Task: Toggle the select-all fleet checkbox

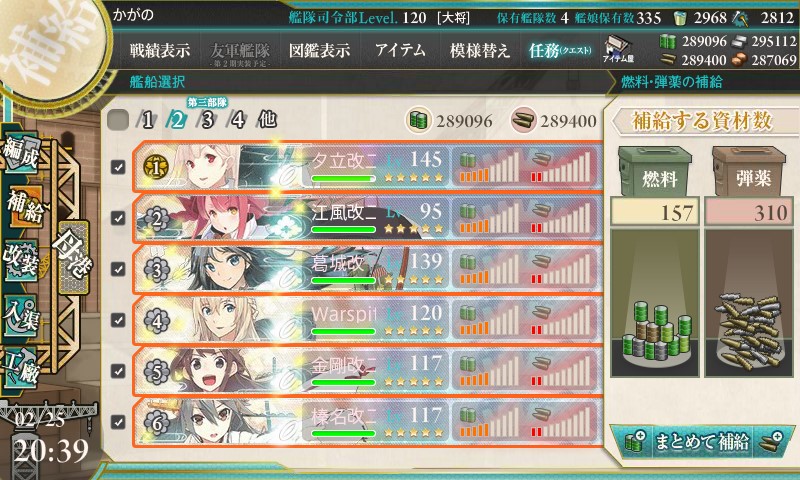Action: pos(118,120)
